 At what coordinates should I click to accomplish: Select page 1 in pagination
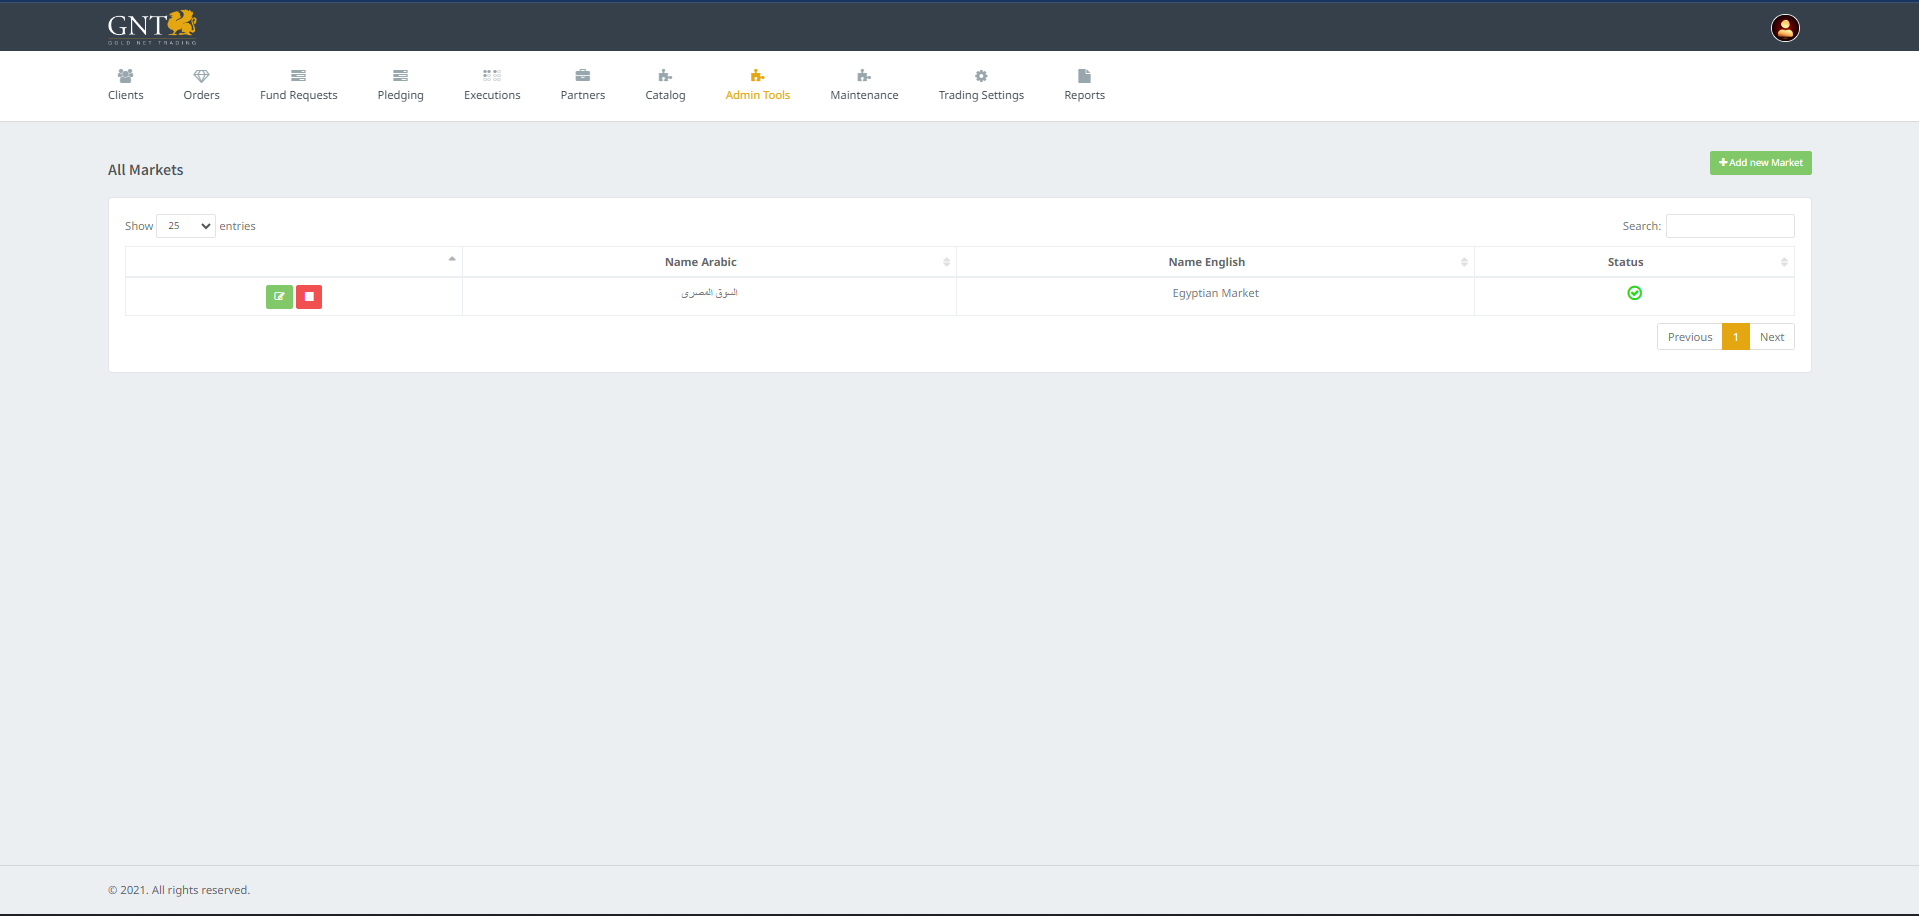[1735, 337]
